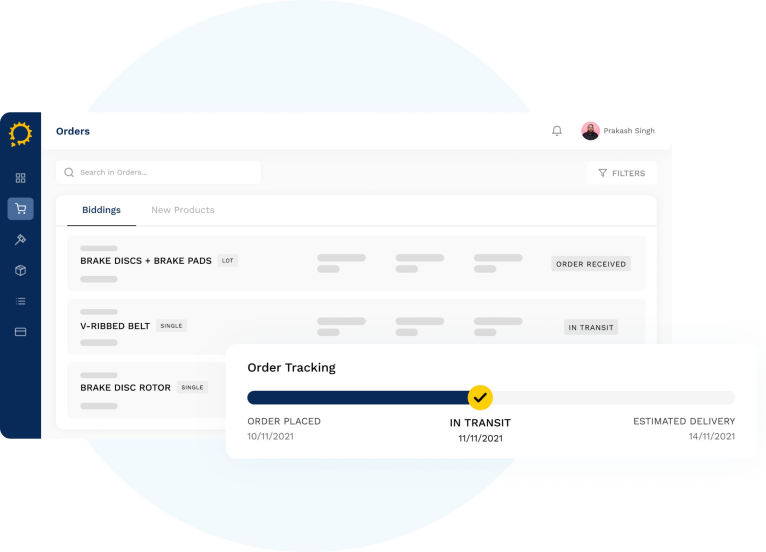This screenshot has width=766, height=552.
Task: Click the ESTIMATED DELIVERY label
Action: [684, 421]
